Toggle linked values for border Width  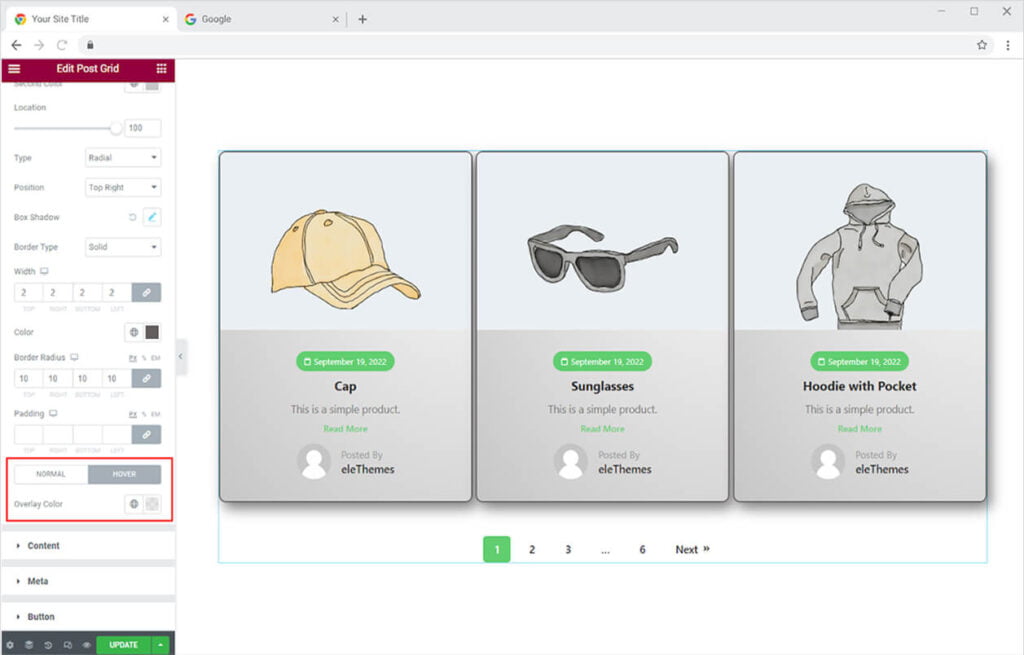point(146,293)
